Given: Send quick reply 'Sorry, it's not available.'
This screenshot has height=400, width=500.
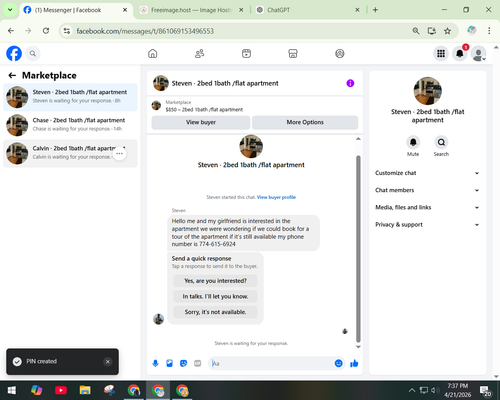Looking at the screenshot, I should point(215,312).
